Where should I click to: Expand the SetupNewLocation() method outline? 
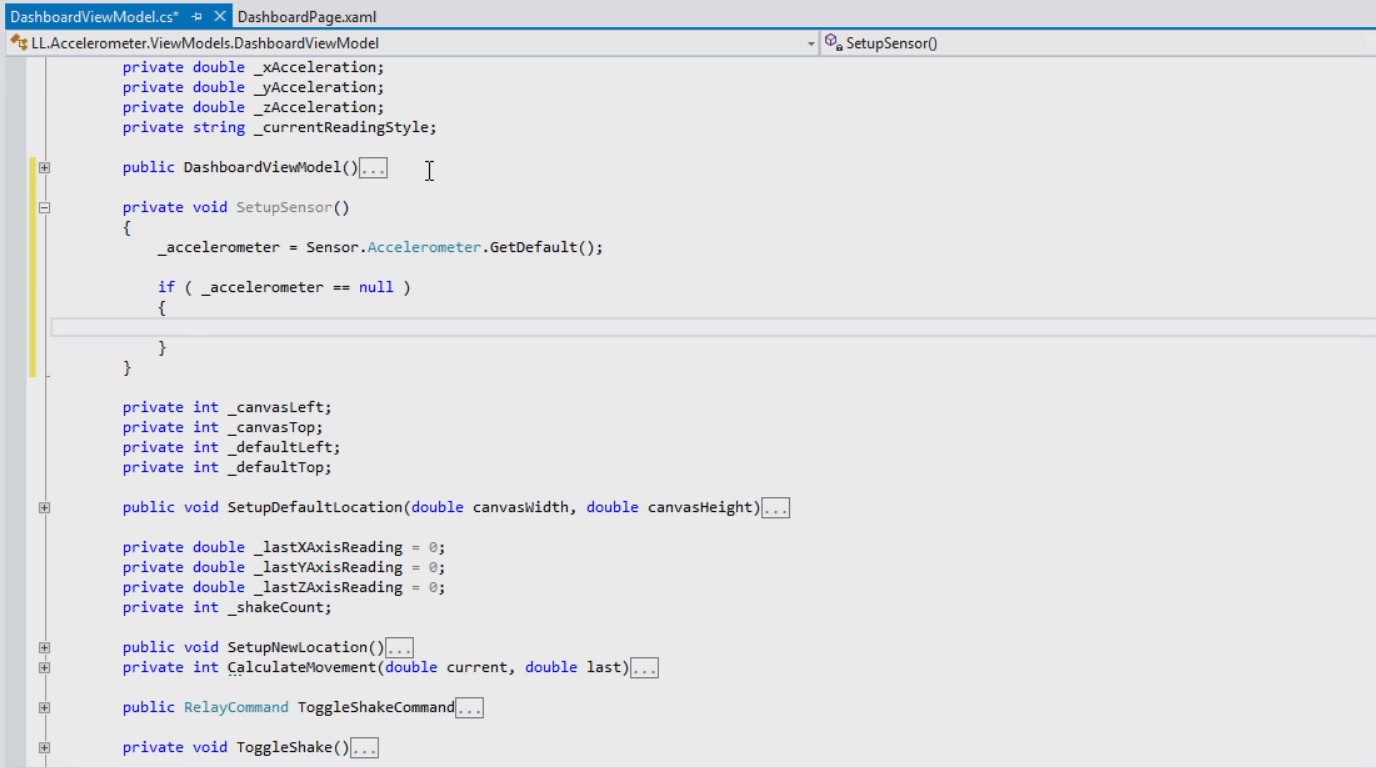[44, 648]
